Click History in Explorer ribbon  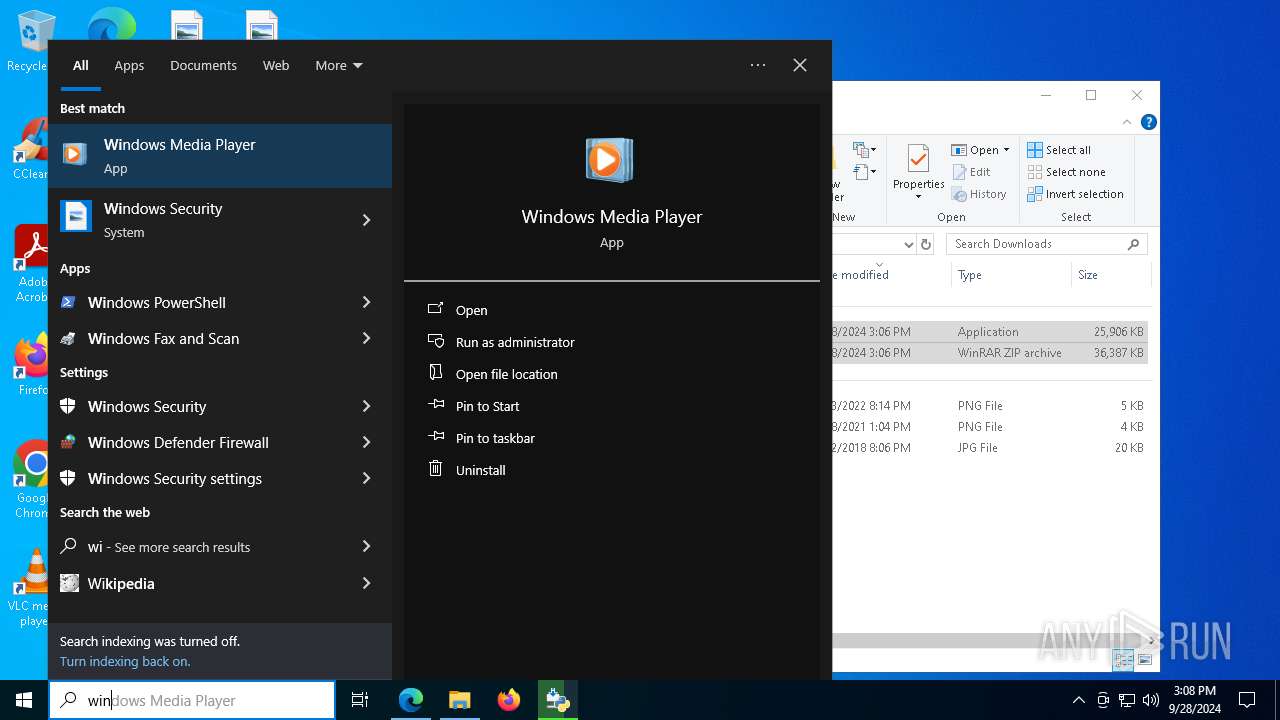click(979, 194)
